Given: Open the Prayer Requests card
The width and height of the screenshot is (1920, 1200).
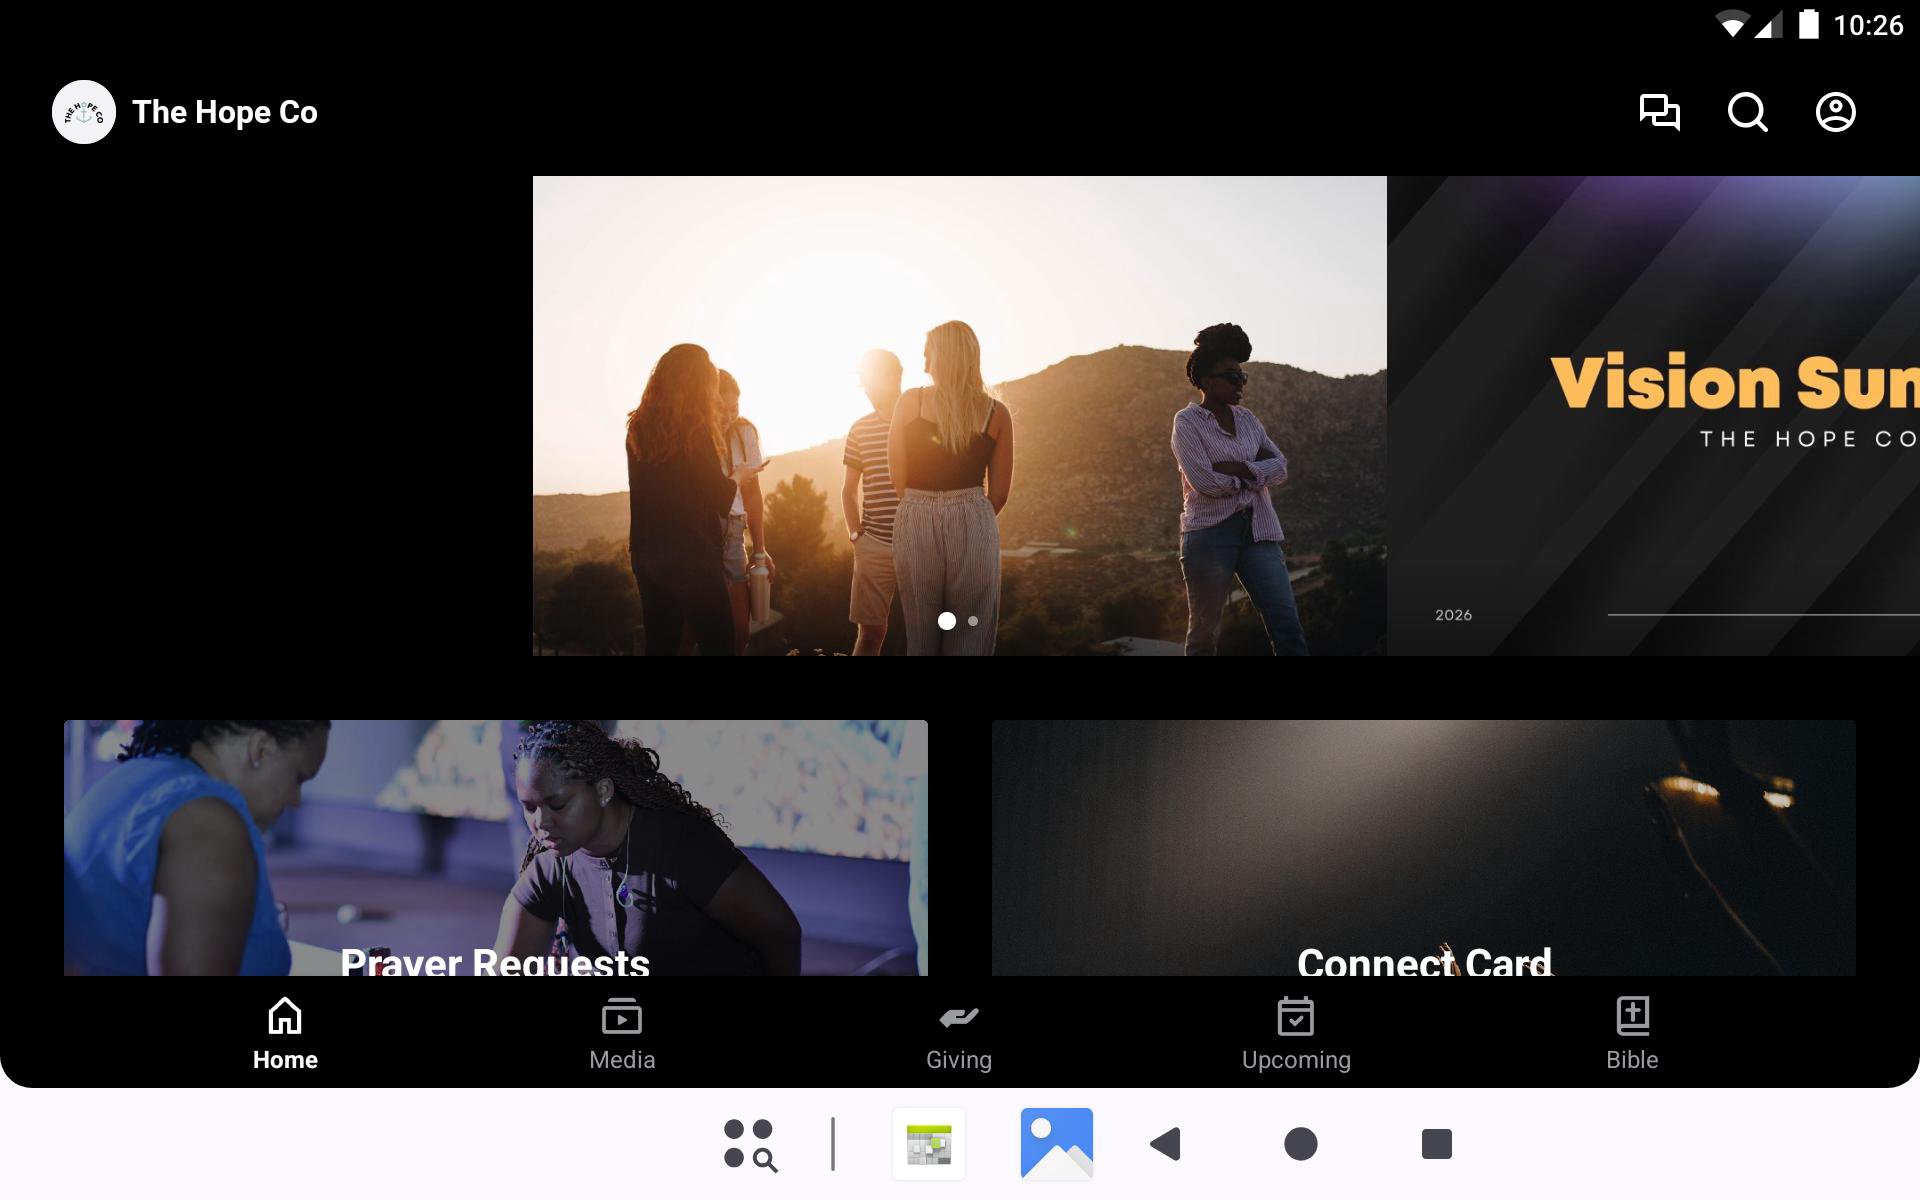Looking at the screenshot, I should click(495, 847).
